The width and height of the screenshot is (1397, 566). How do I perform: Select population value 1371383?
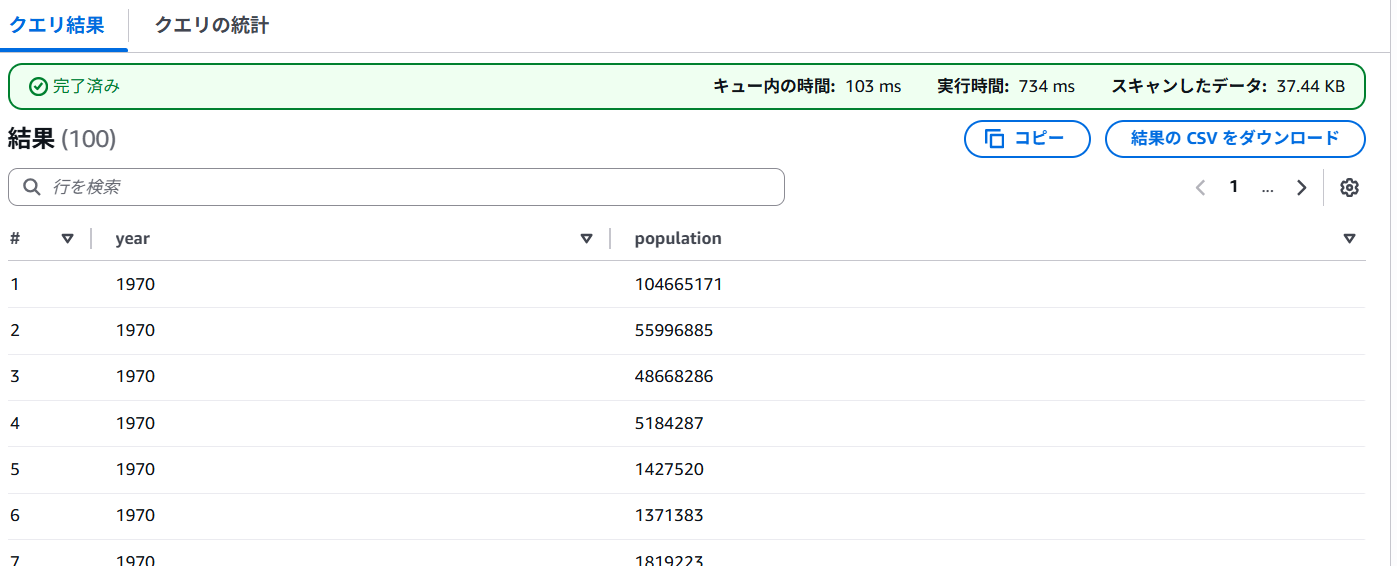click(669, 515)
